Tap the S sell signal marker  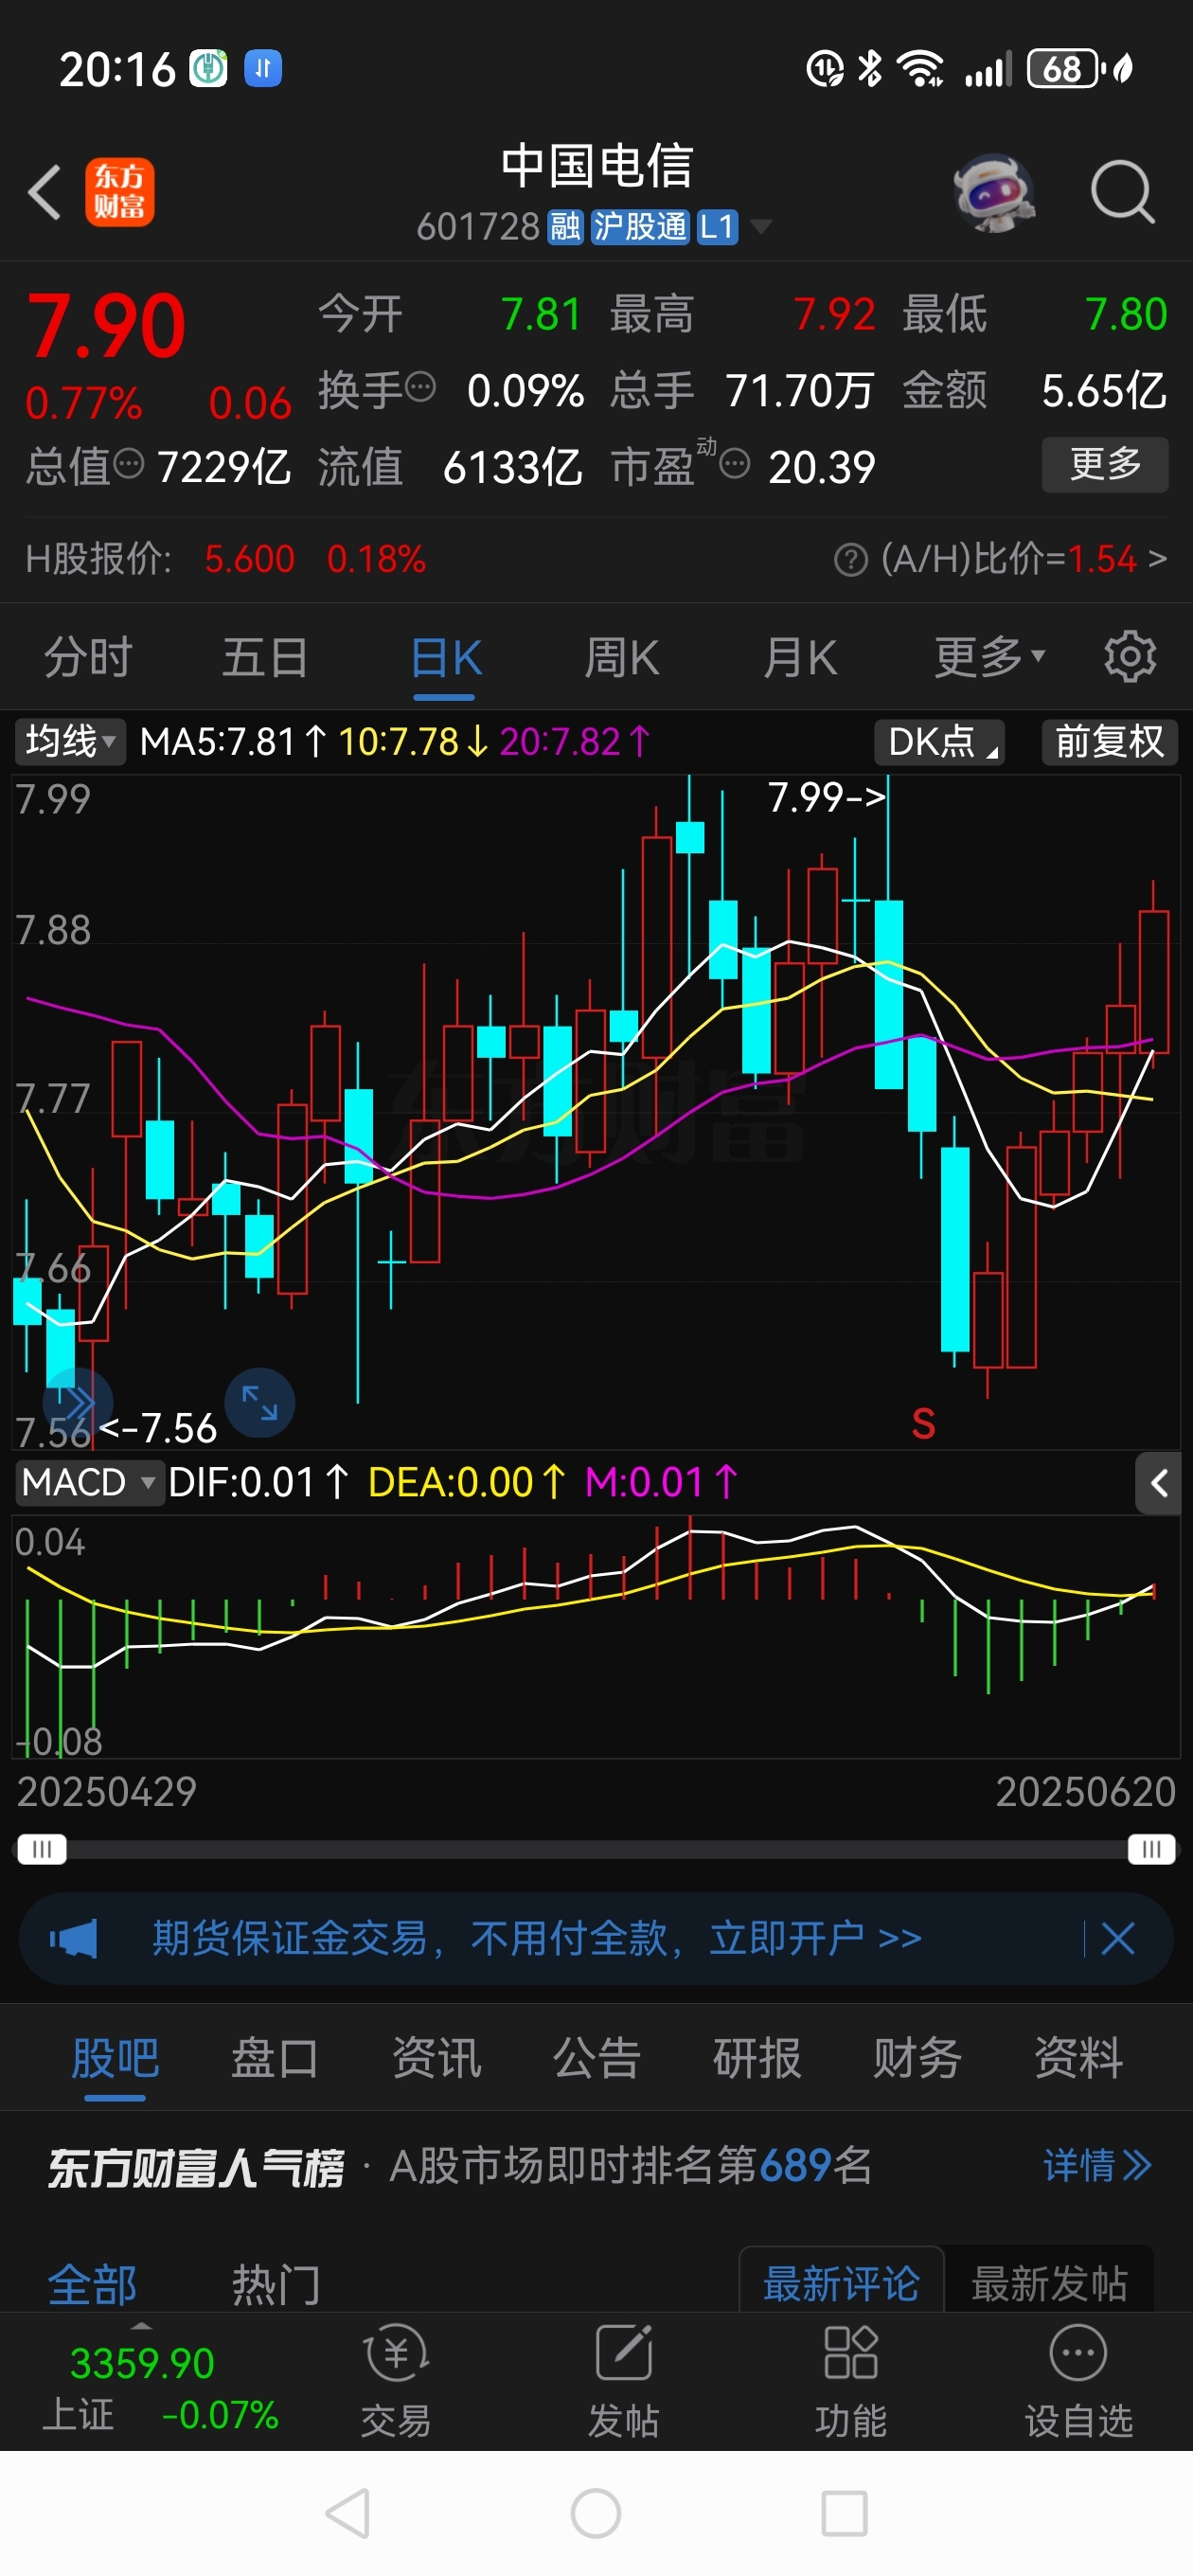[923, 1423]
